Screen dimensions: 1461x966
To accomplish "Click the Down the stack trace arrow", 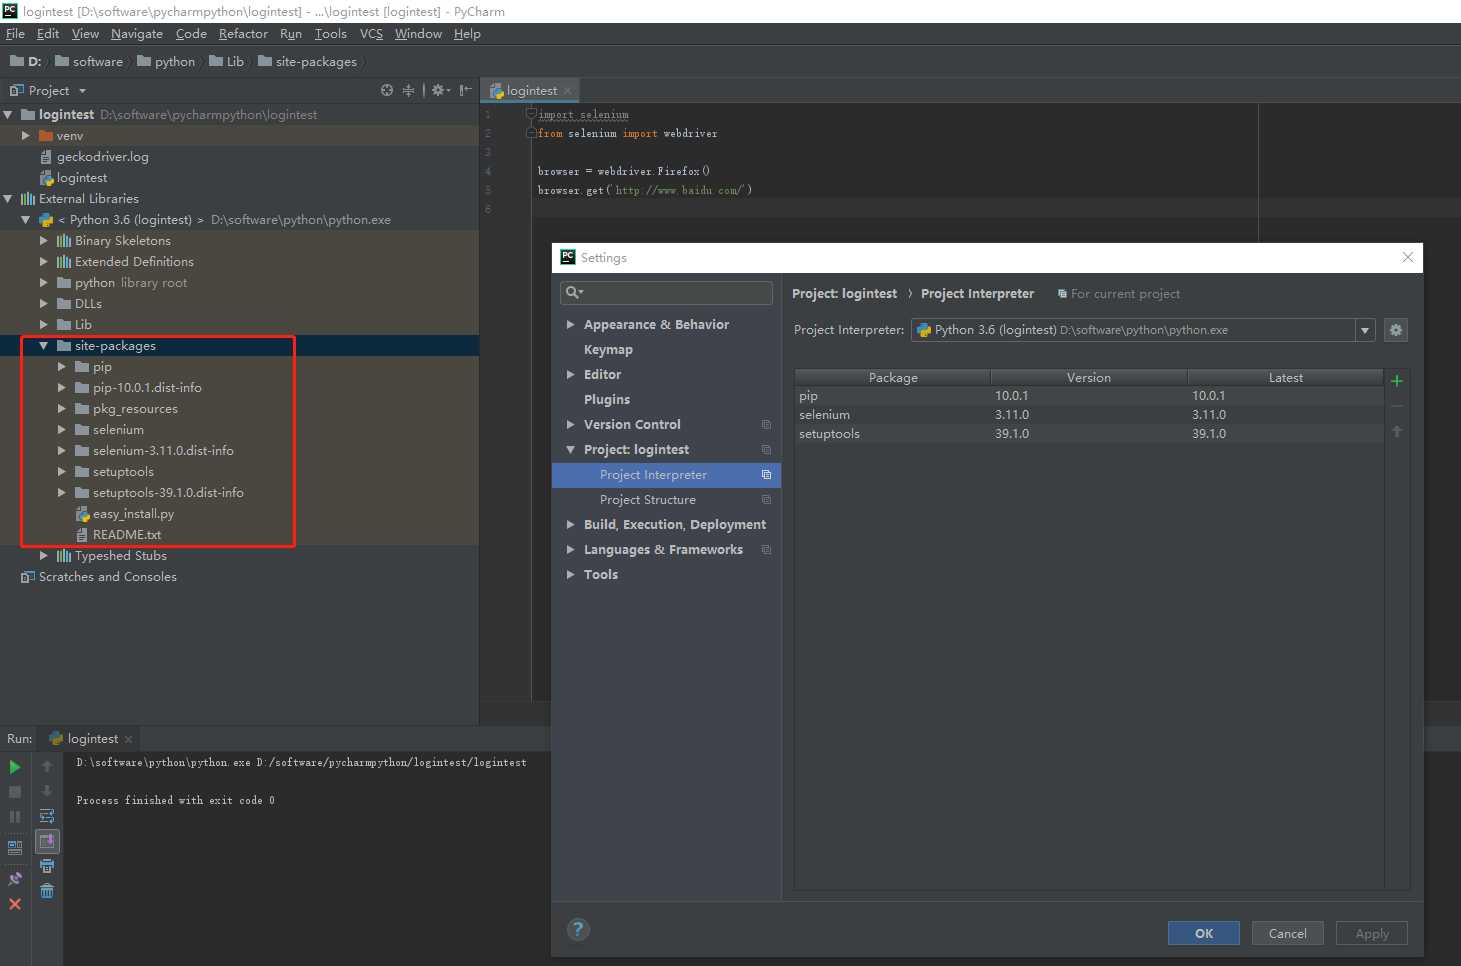I will [x=47, y=792].
